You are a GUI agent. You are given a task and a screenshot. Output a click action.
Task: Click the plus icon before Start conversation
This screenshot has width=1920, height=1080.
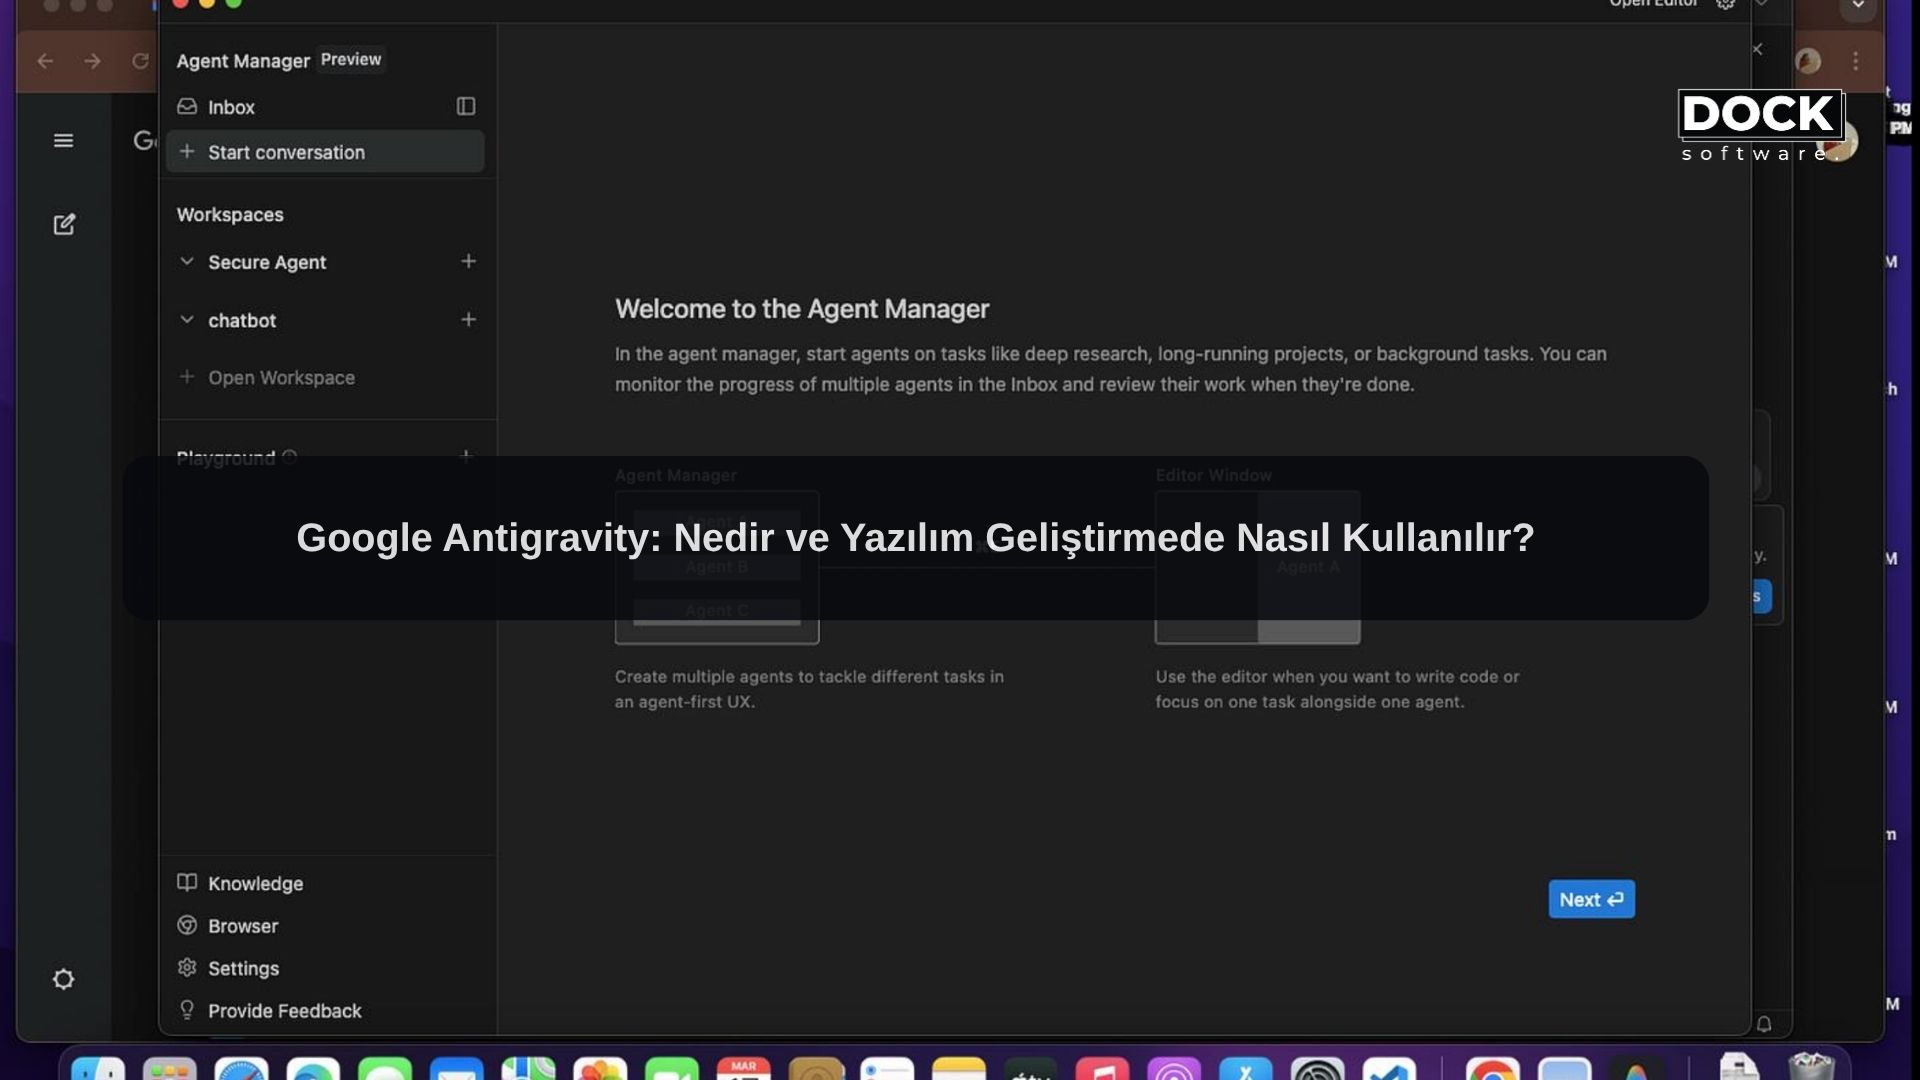click(x=187, y=152)
